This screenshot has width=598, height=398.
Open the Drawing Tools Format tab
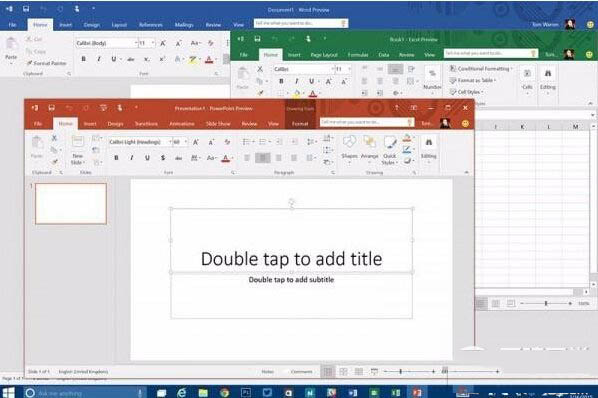[300, 124]
